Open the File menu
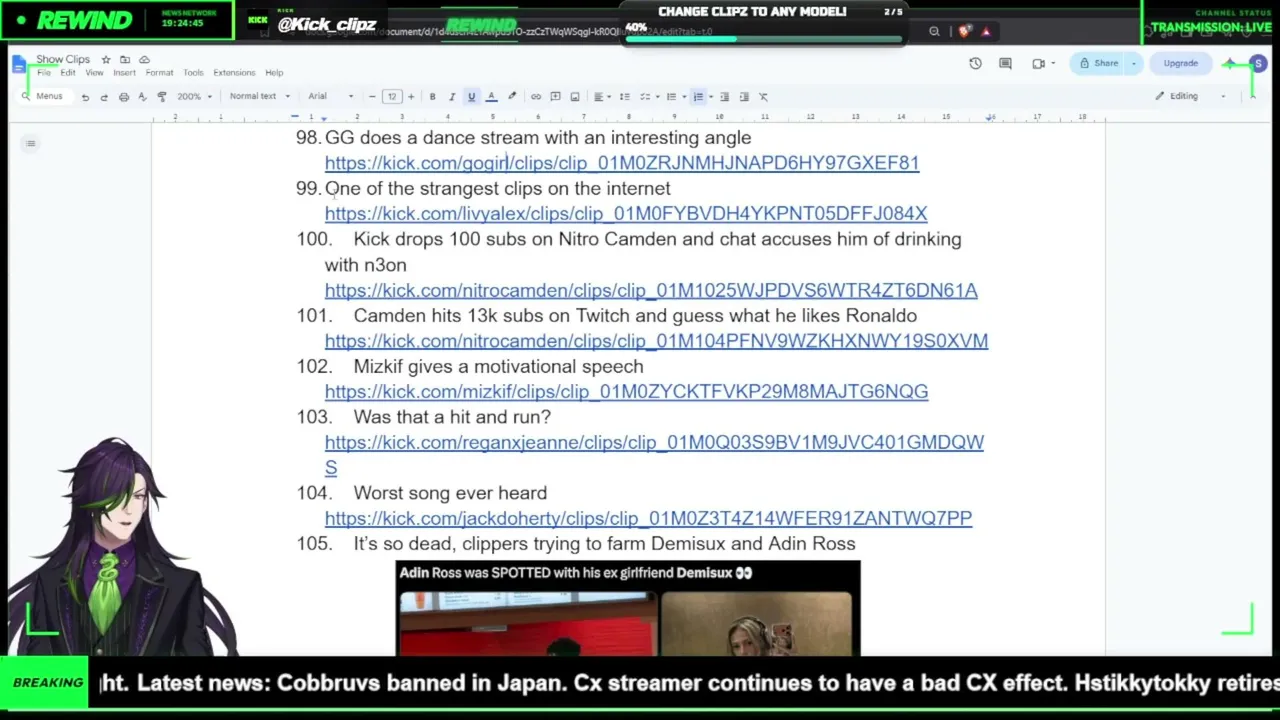This screenshot has height=720, width=1280. [44, 73]
